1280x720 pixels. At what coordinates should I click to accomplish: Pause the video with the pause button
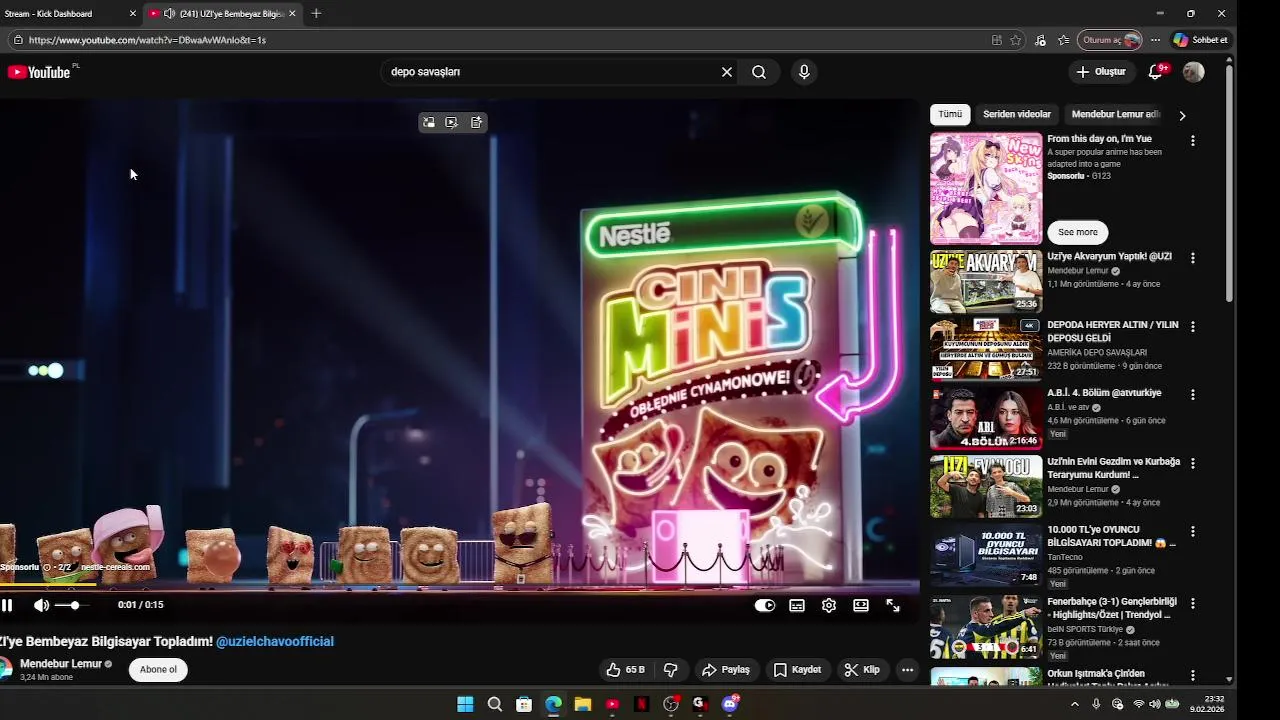pos(7,605)
